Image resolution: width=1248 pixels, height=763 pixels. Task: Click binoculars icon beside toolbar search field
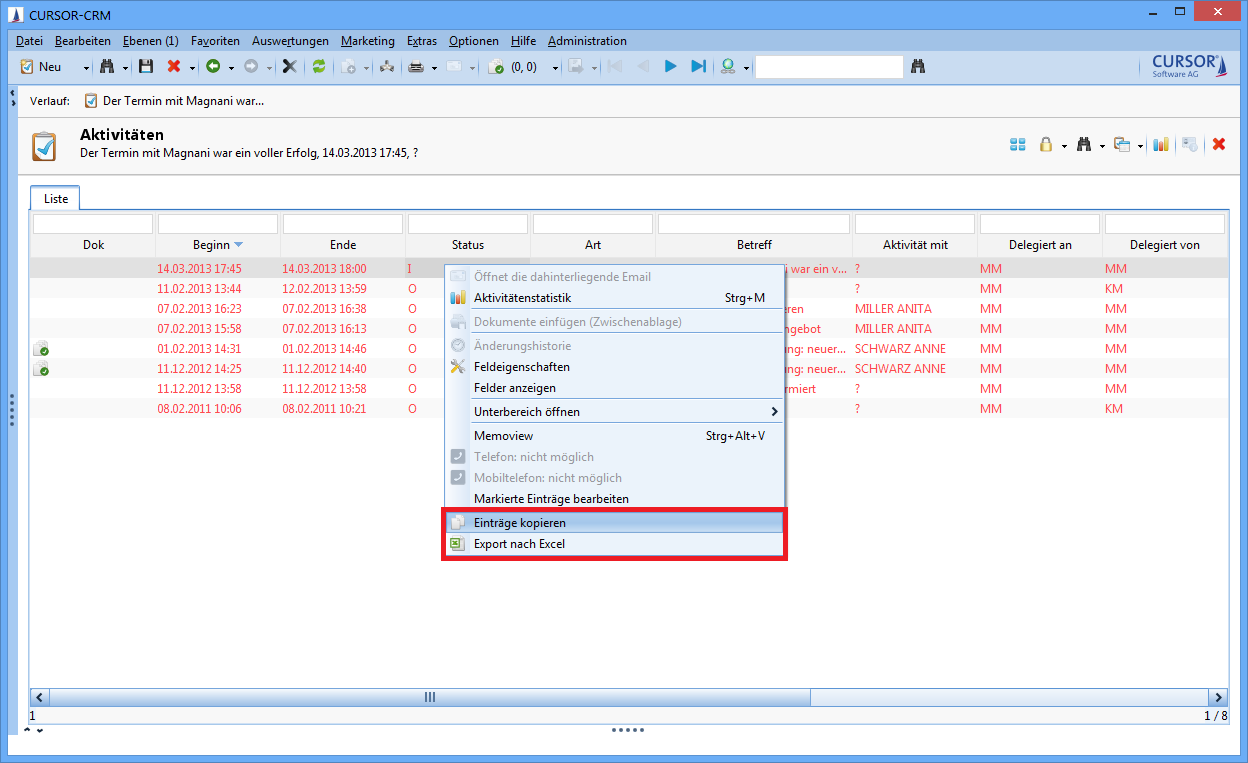pos(919,66)
